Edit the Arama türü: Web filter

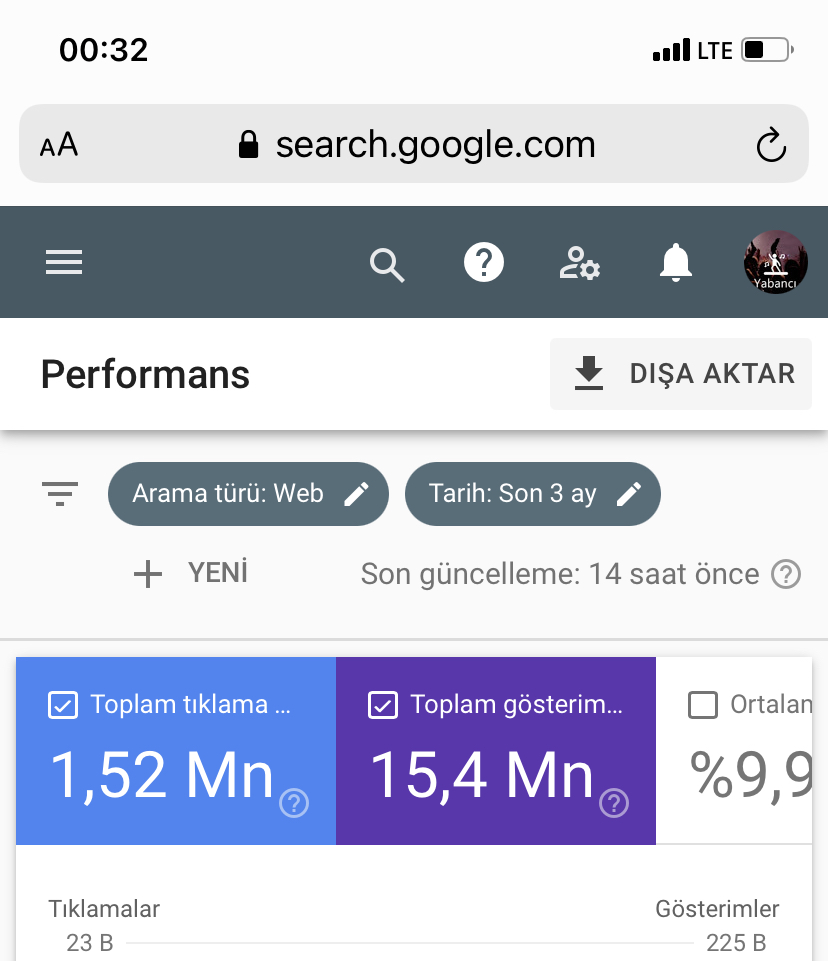click(x=248, y=494)
